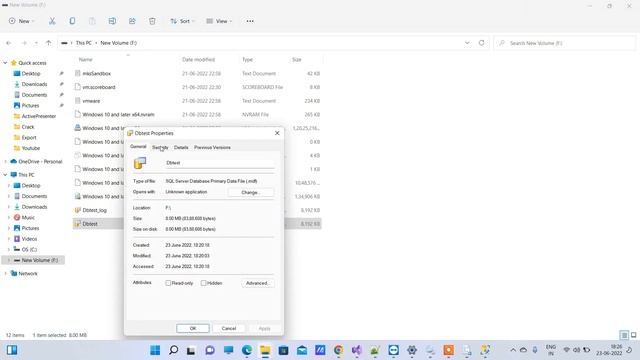This screenshot has height=360, width=640.
Task: Click Cancel in Dbtest Properties
Action: [229, 328]
